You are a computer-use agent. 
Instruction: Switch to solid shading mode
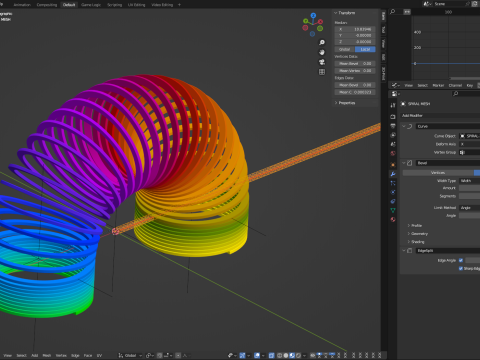pos(286,355)
